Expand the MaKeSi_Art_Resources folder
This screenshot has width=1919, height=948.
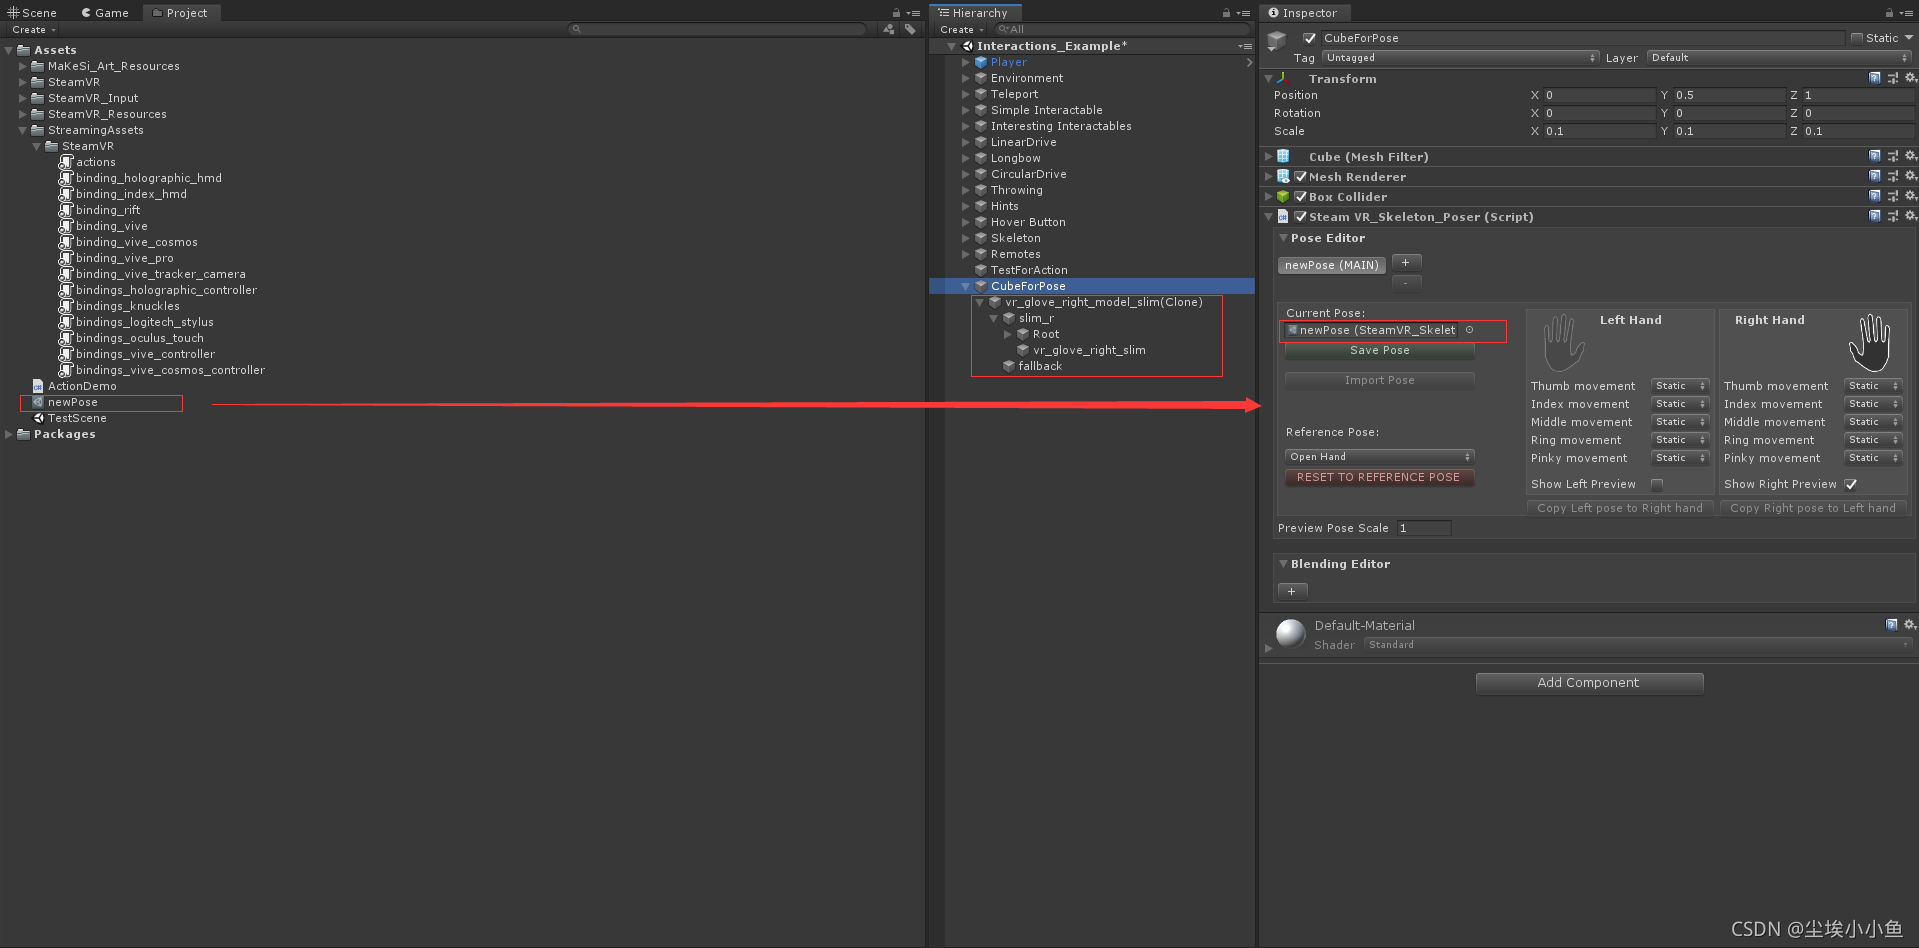pos(23,66)
